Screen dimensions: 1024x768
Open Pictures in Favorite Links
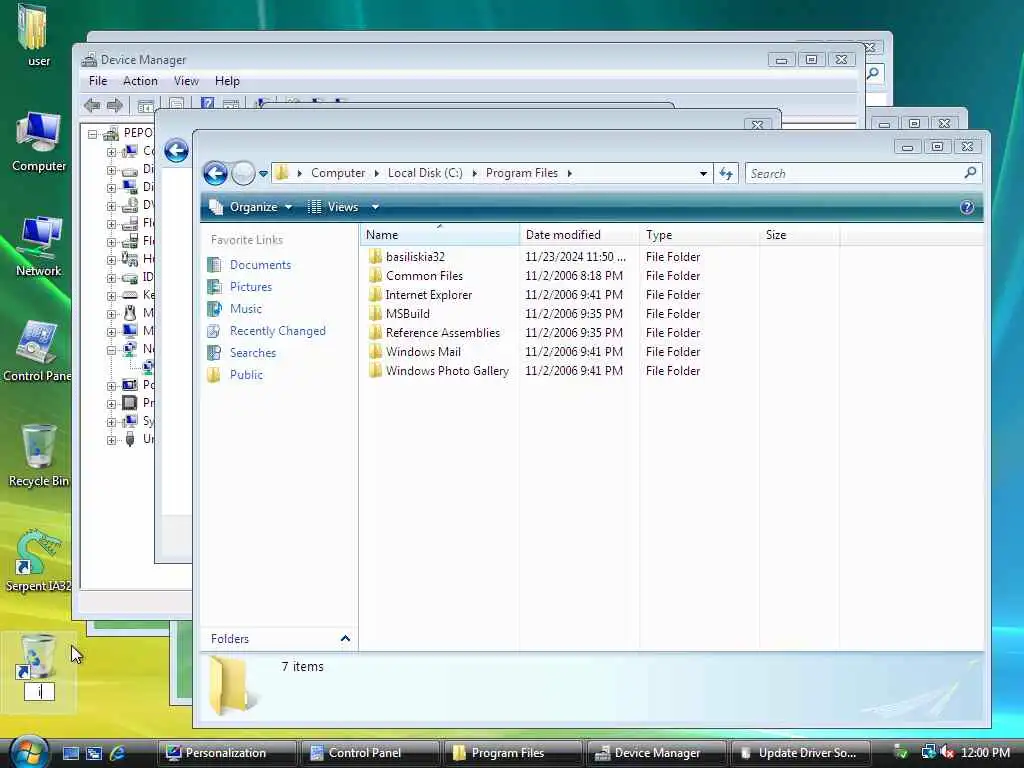tap(250, 287)
